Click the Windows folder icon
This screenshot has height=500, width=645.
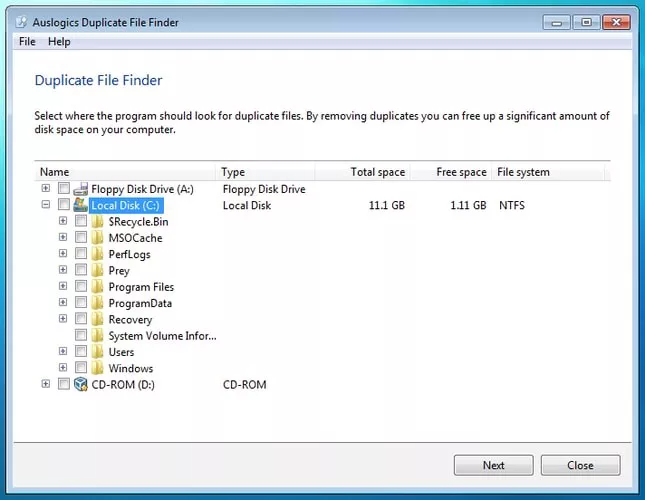pos(98,369)
